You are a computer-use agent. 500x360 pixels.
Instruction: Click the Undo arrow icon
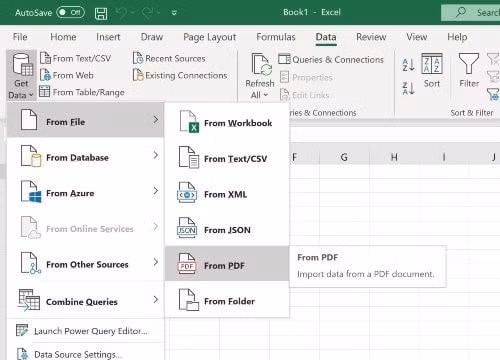(x=121, y=13)
